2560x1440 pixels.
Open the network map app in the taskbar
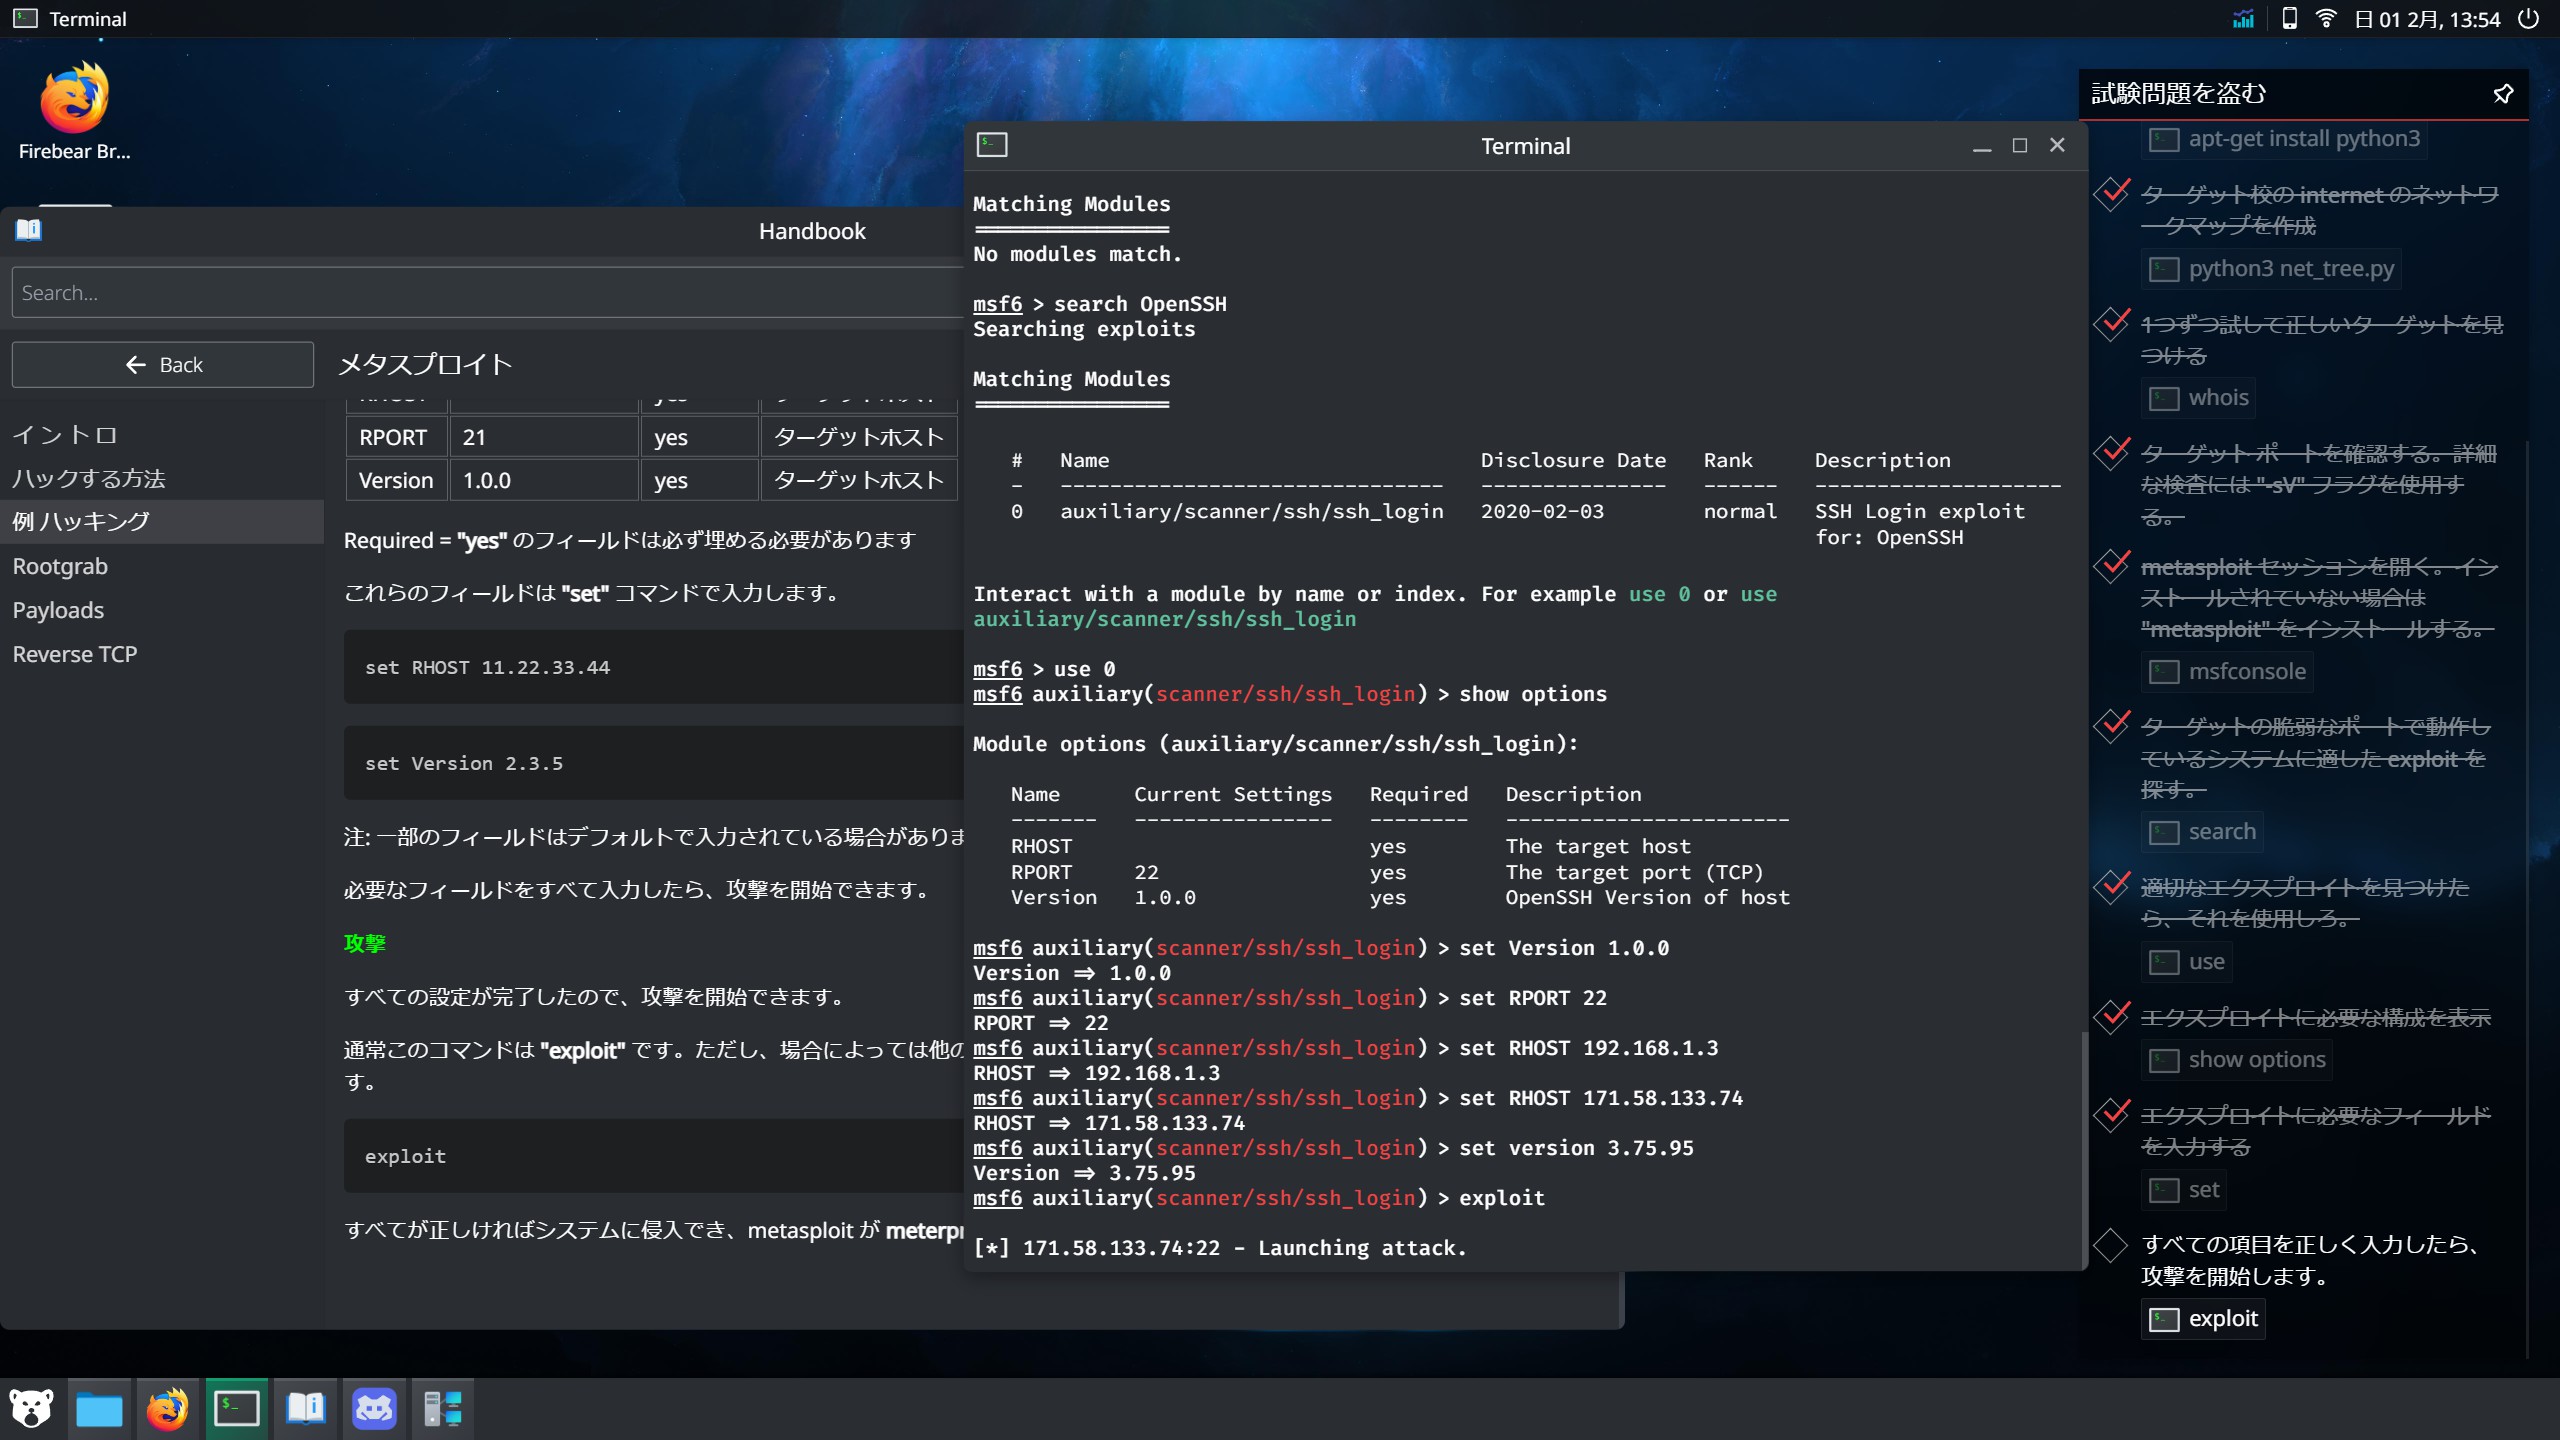[x=442, y=1409]
